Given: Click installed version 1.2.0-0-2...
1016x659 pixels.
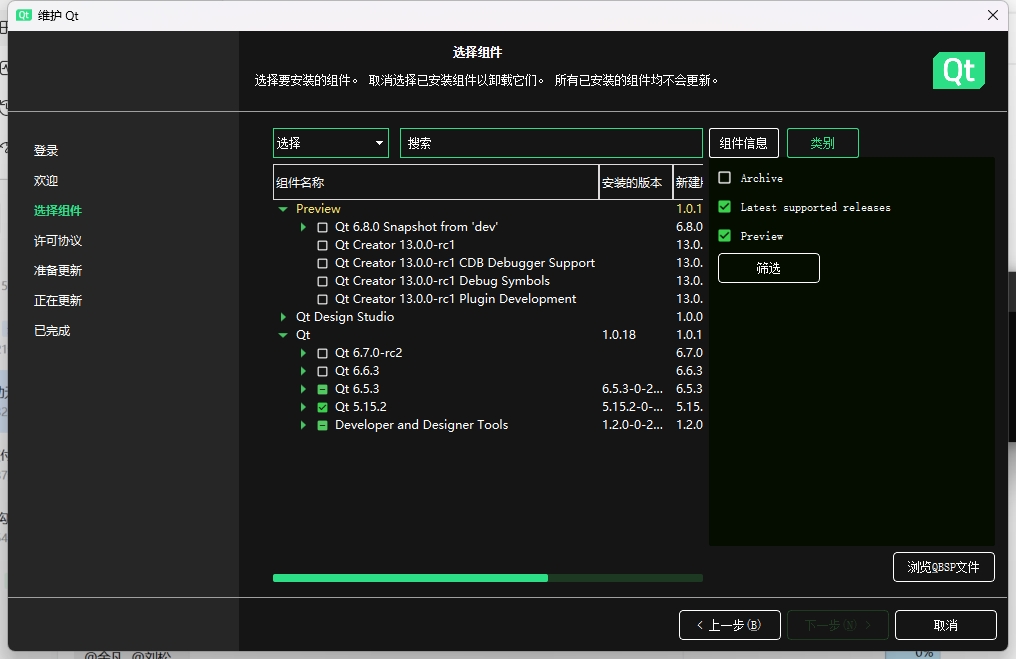Looking at the screenshot, I should tap(632, 425).
